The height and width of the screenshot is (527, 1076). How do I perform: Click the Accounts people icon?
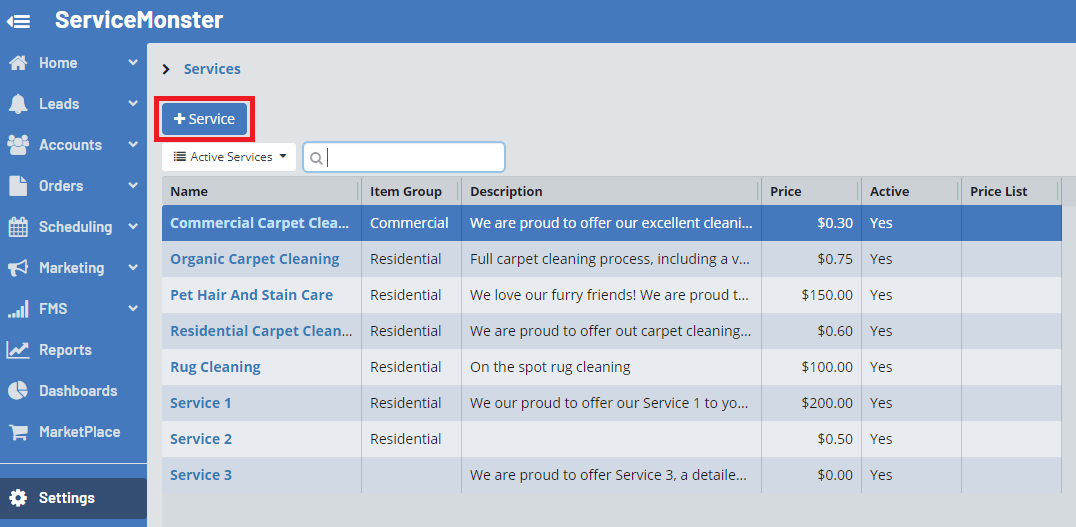[18, 145]
